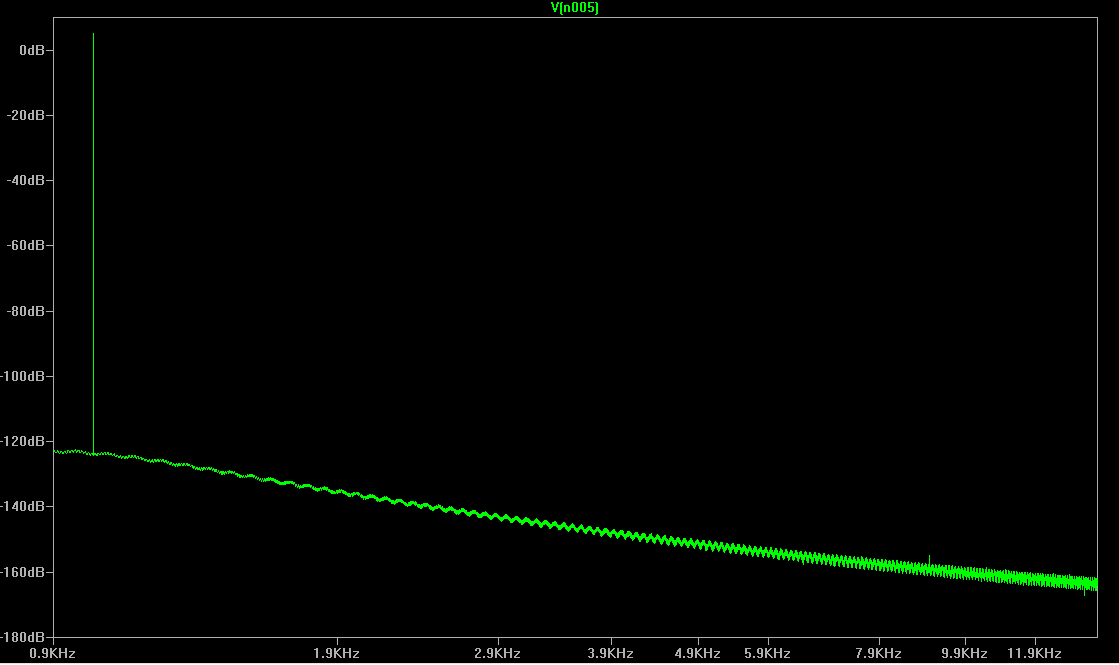The height and width of the screenshot is (665, 1119).
Task: Click the -160dB axis label
Action: (x=23, y=573)
